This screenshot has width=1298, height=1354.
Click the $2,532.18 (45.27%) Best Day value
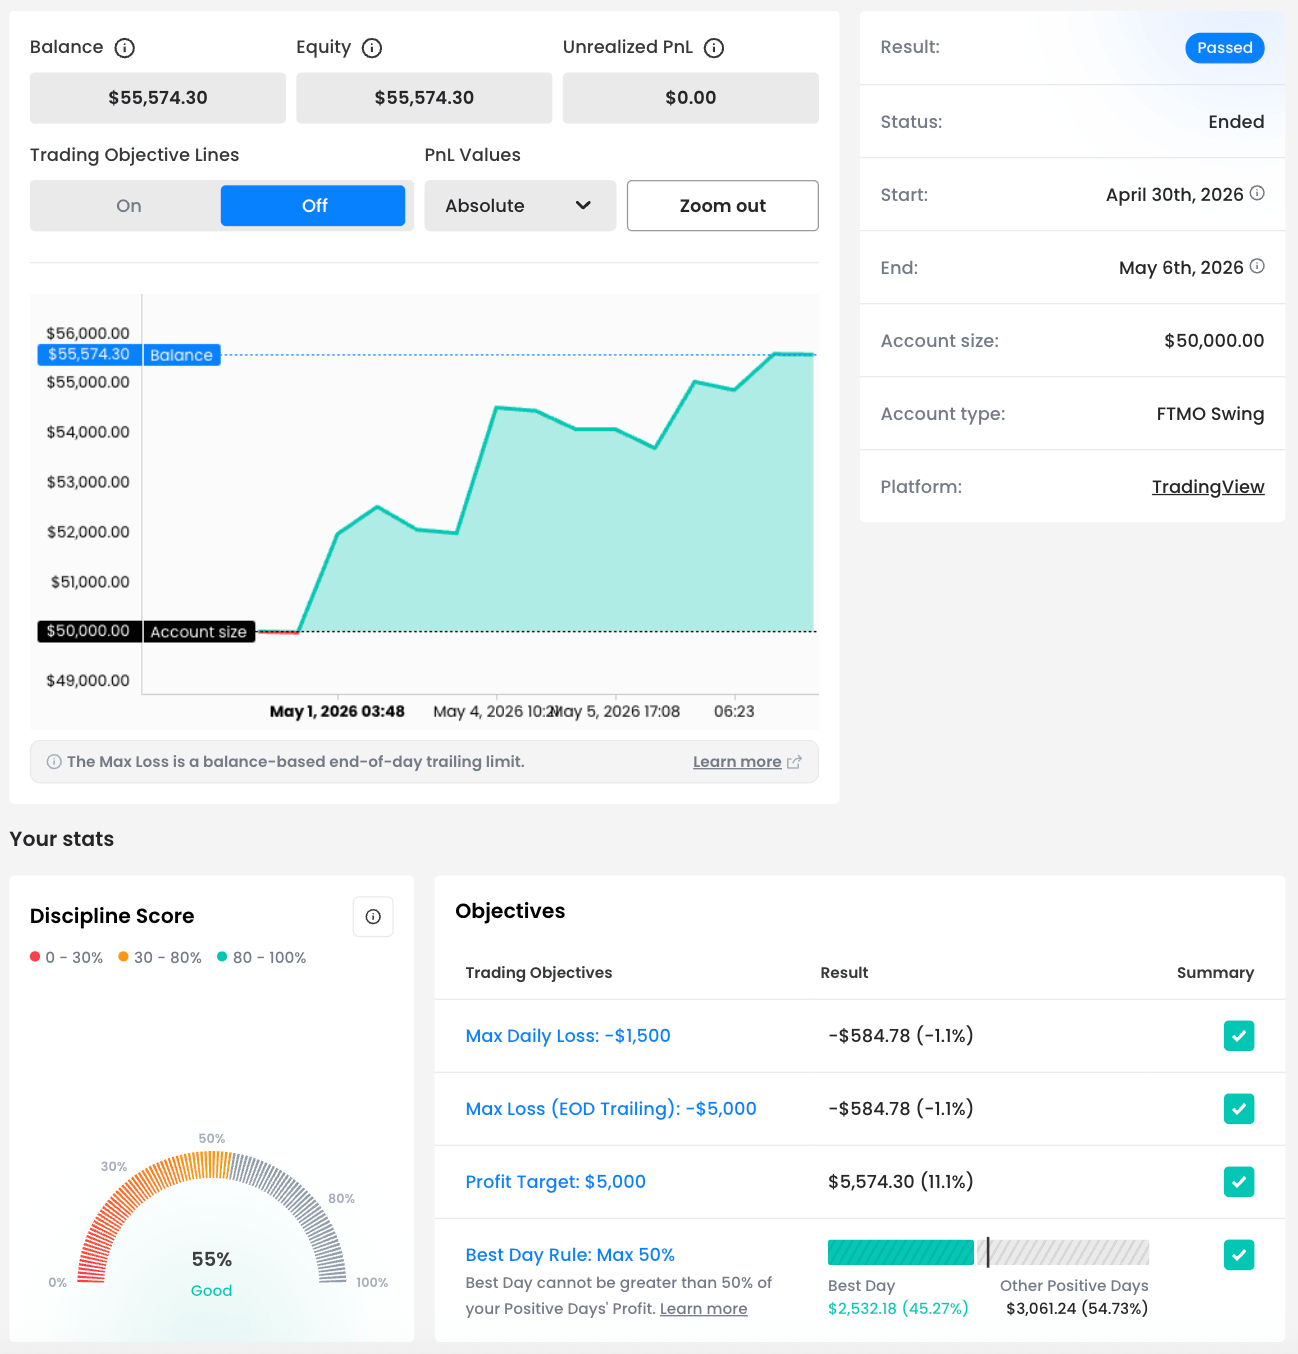pyautogui.click(x=898, y=1308)
